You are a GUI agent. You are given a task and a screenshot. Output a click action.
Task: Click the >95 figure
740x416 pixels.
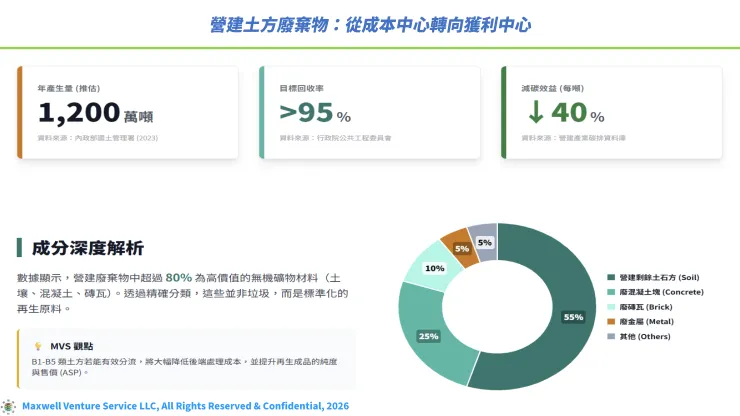coord(306,113)
